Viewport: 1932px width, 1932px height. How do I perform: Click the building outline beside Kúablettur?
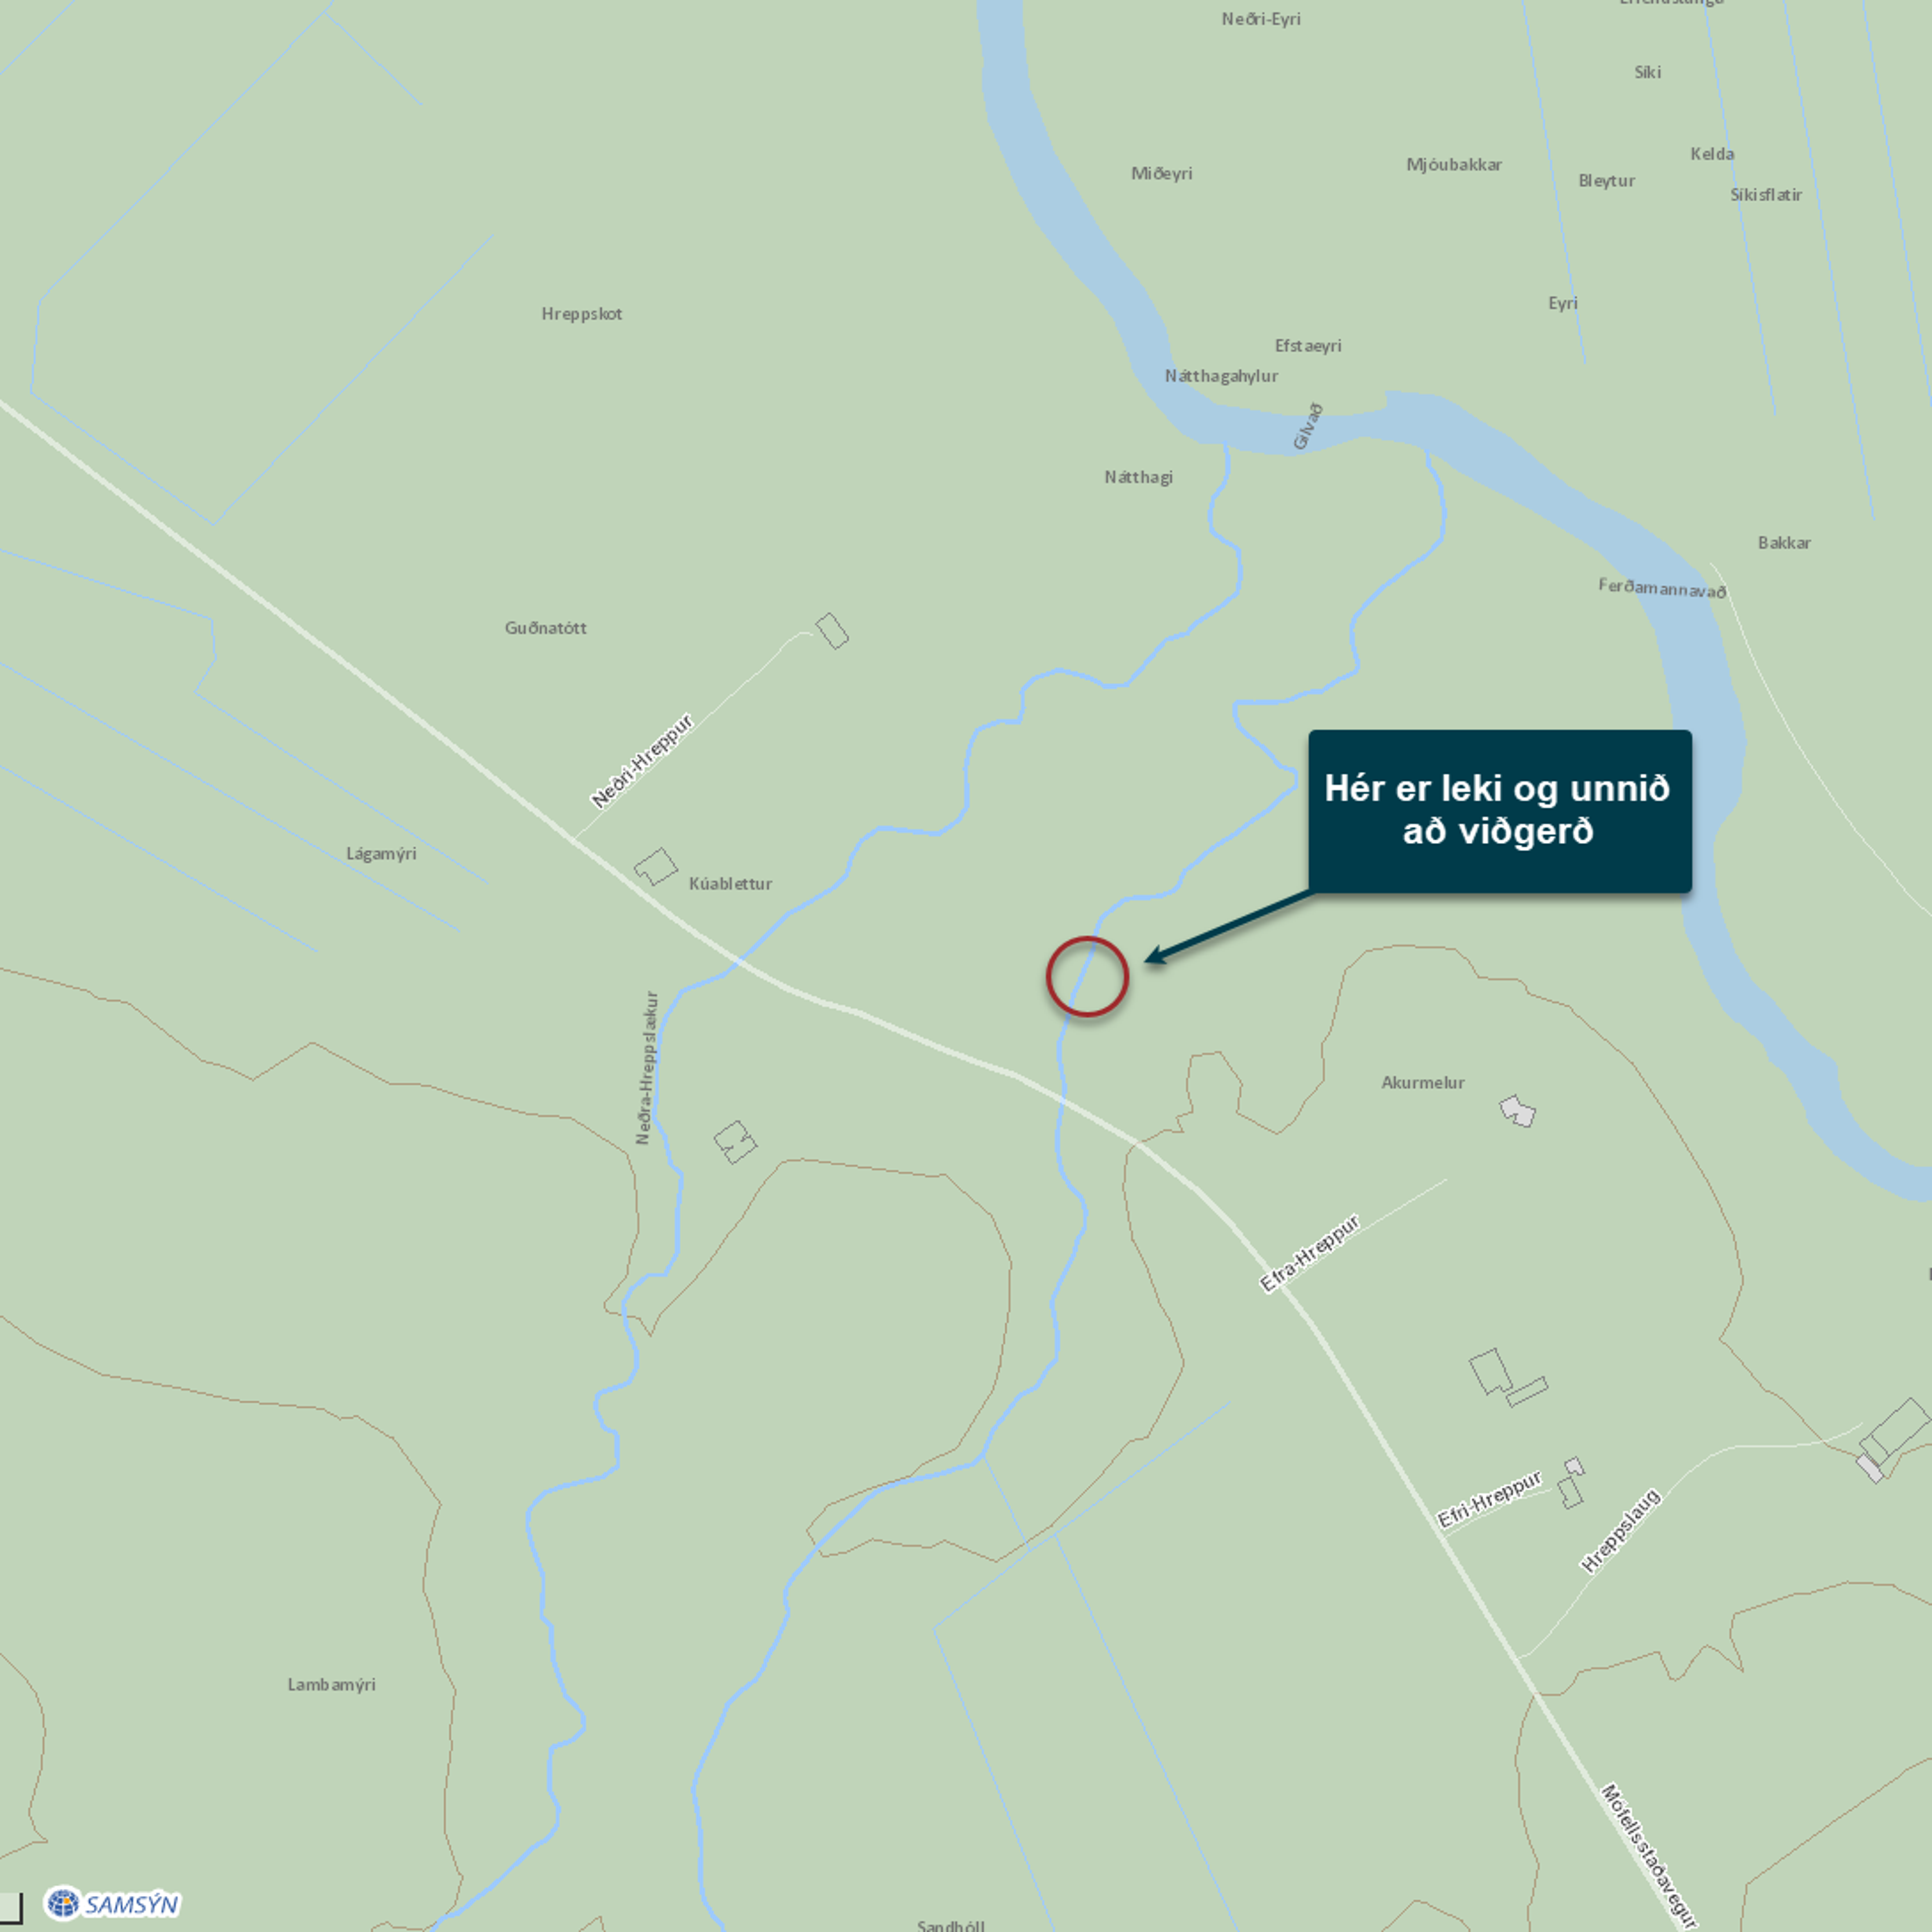pyautogui.click(x=656, y=866)
